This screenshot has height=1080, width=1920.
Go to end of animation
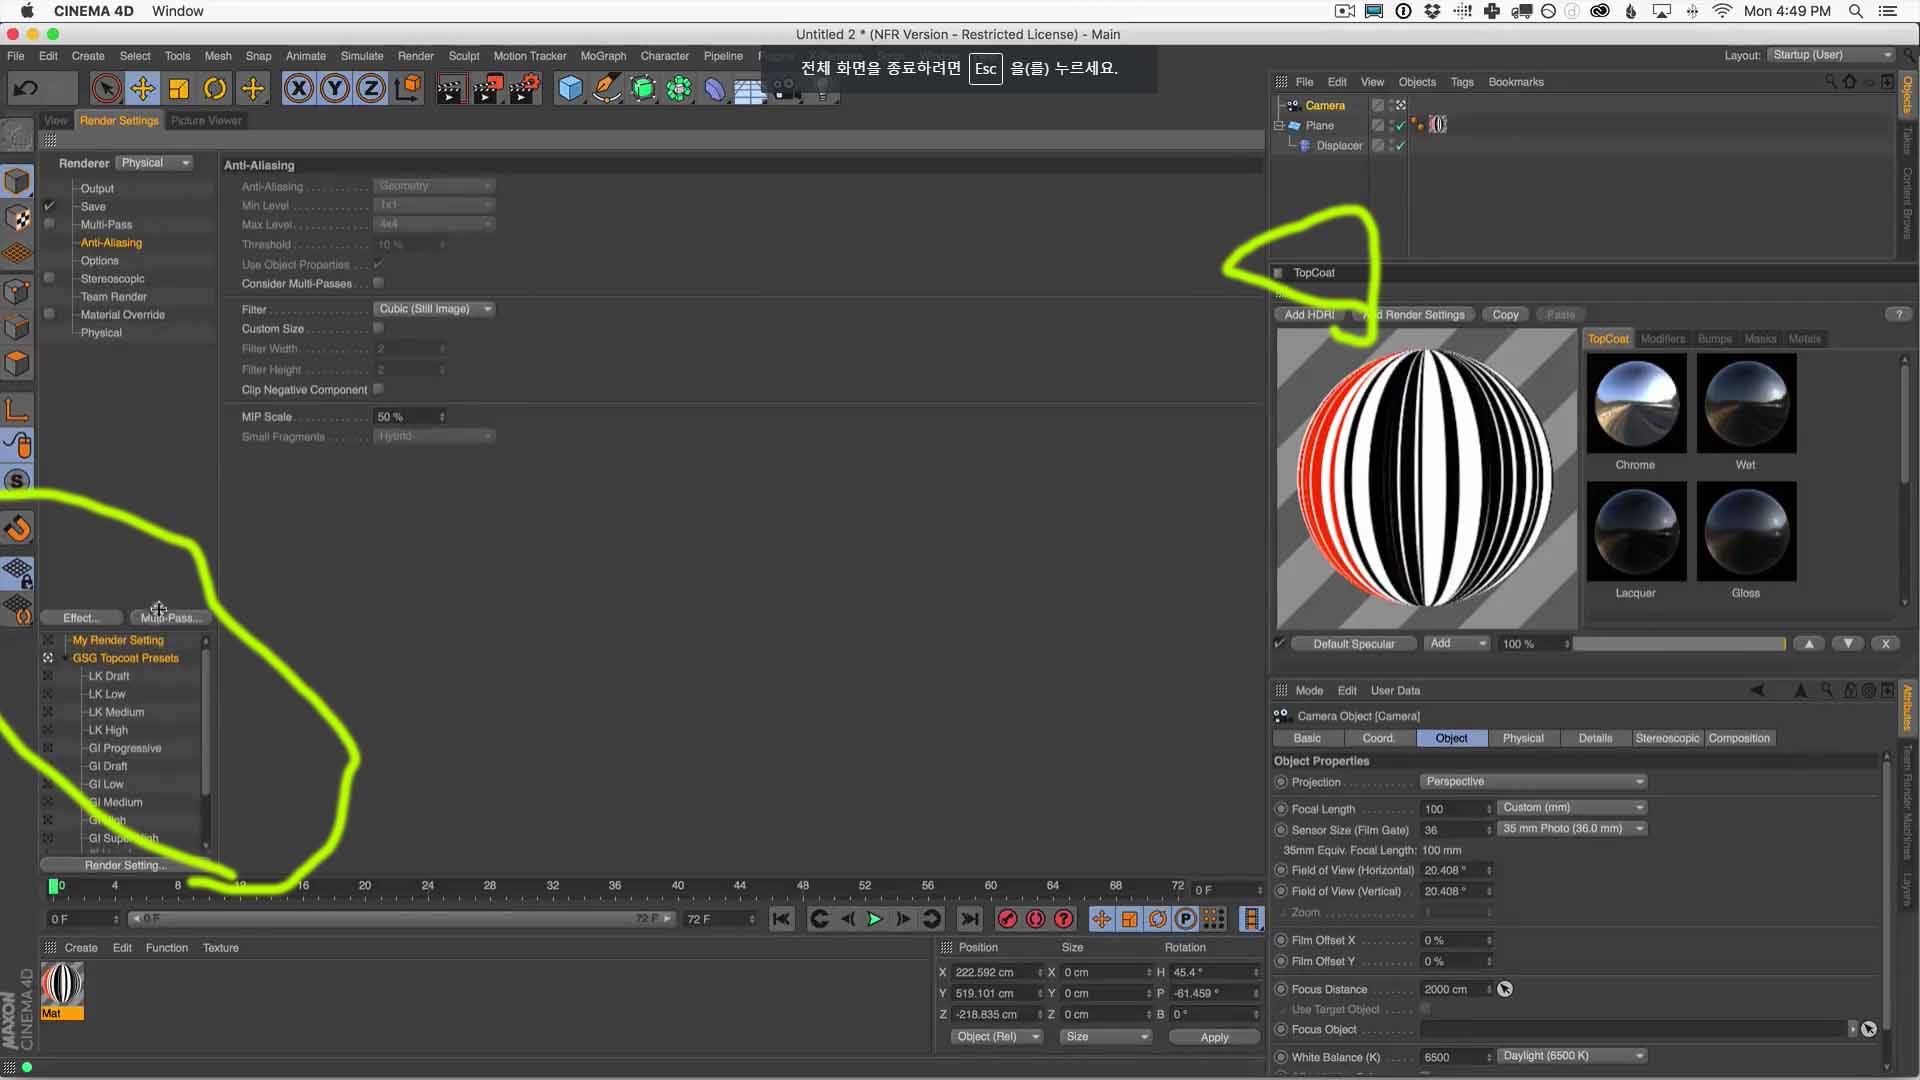970,919
